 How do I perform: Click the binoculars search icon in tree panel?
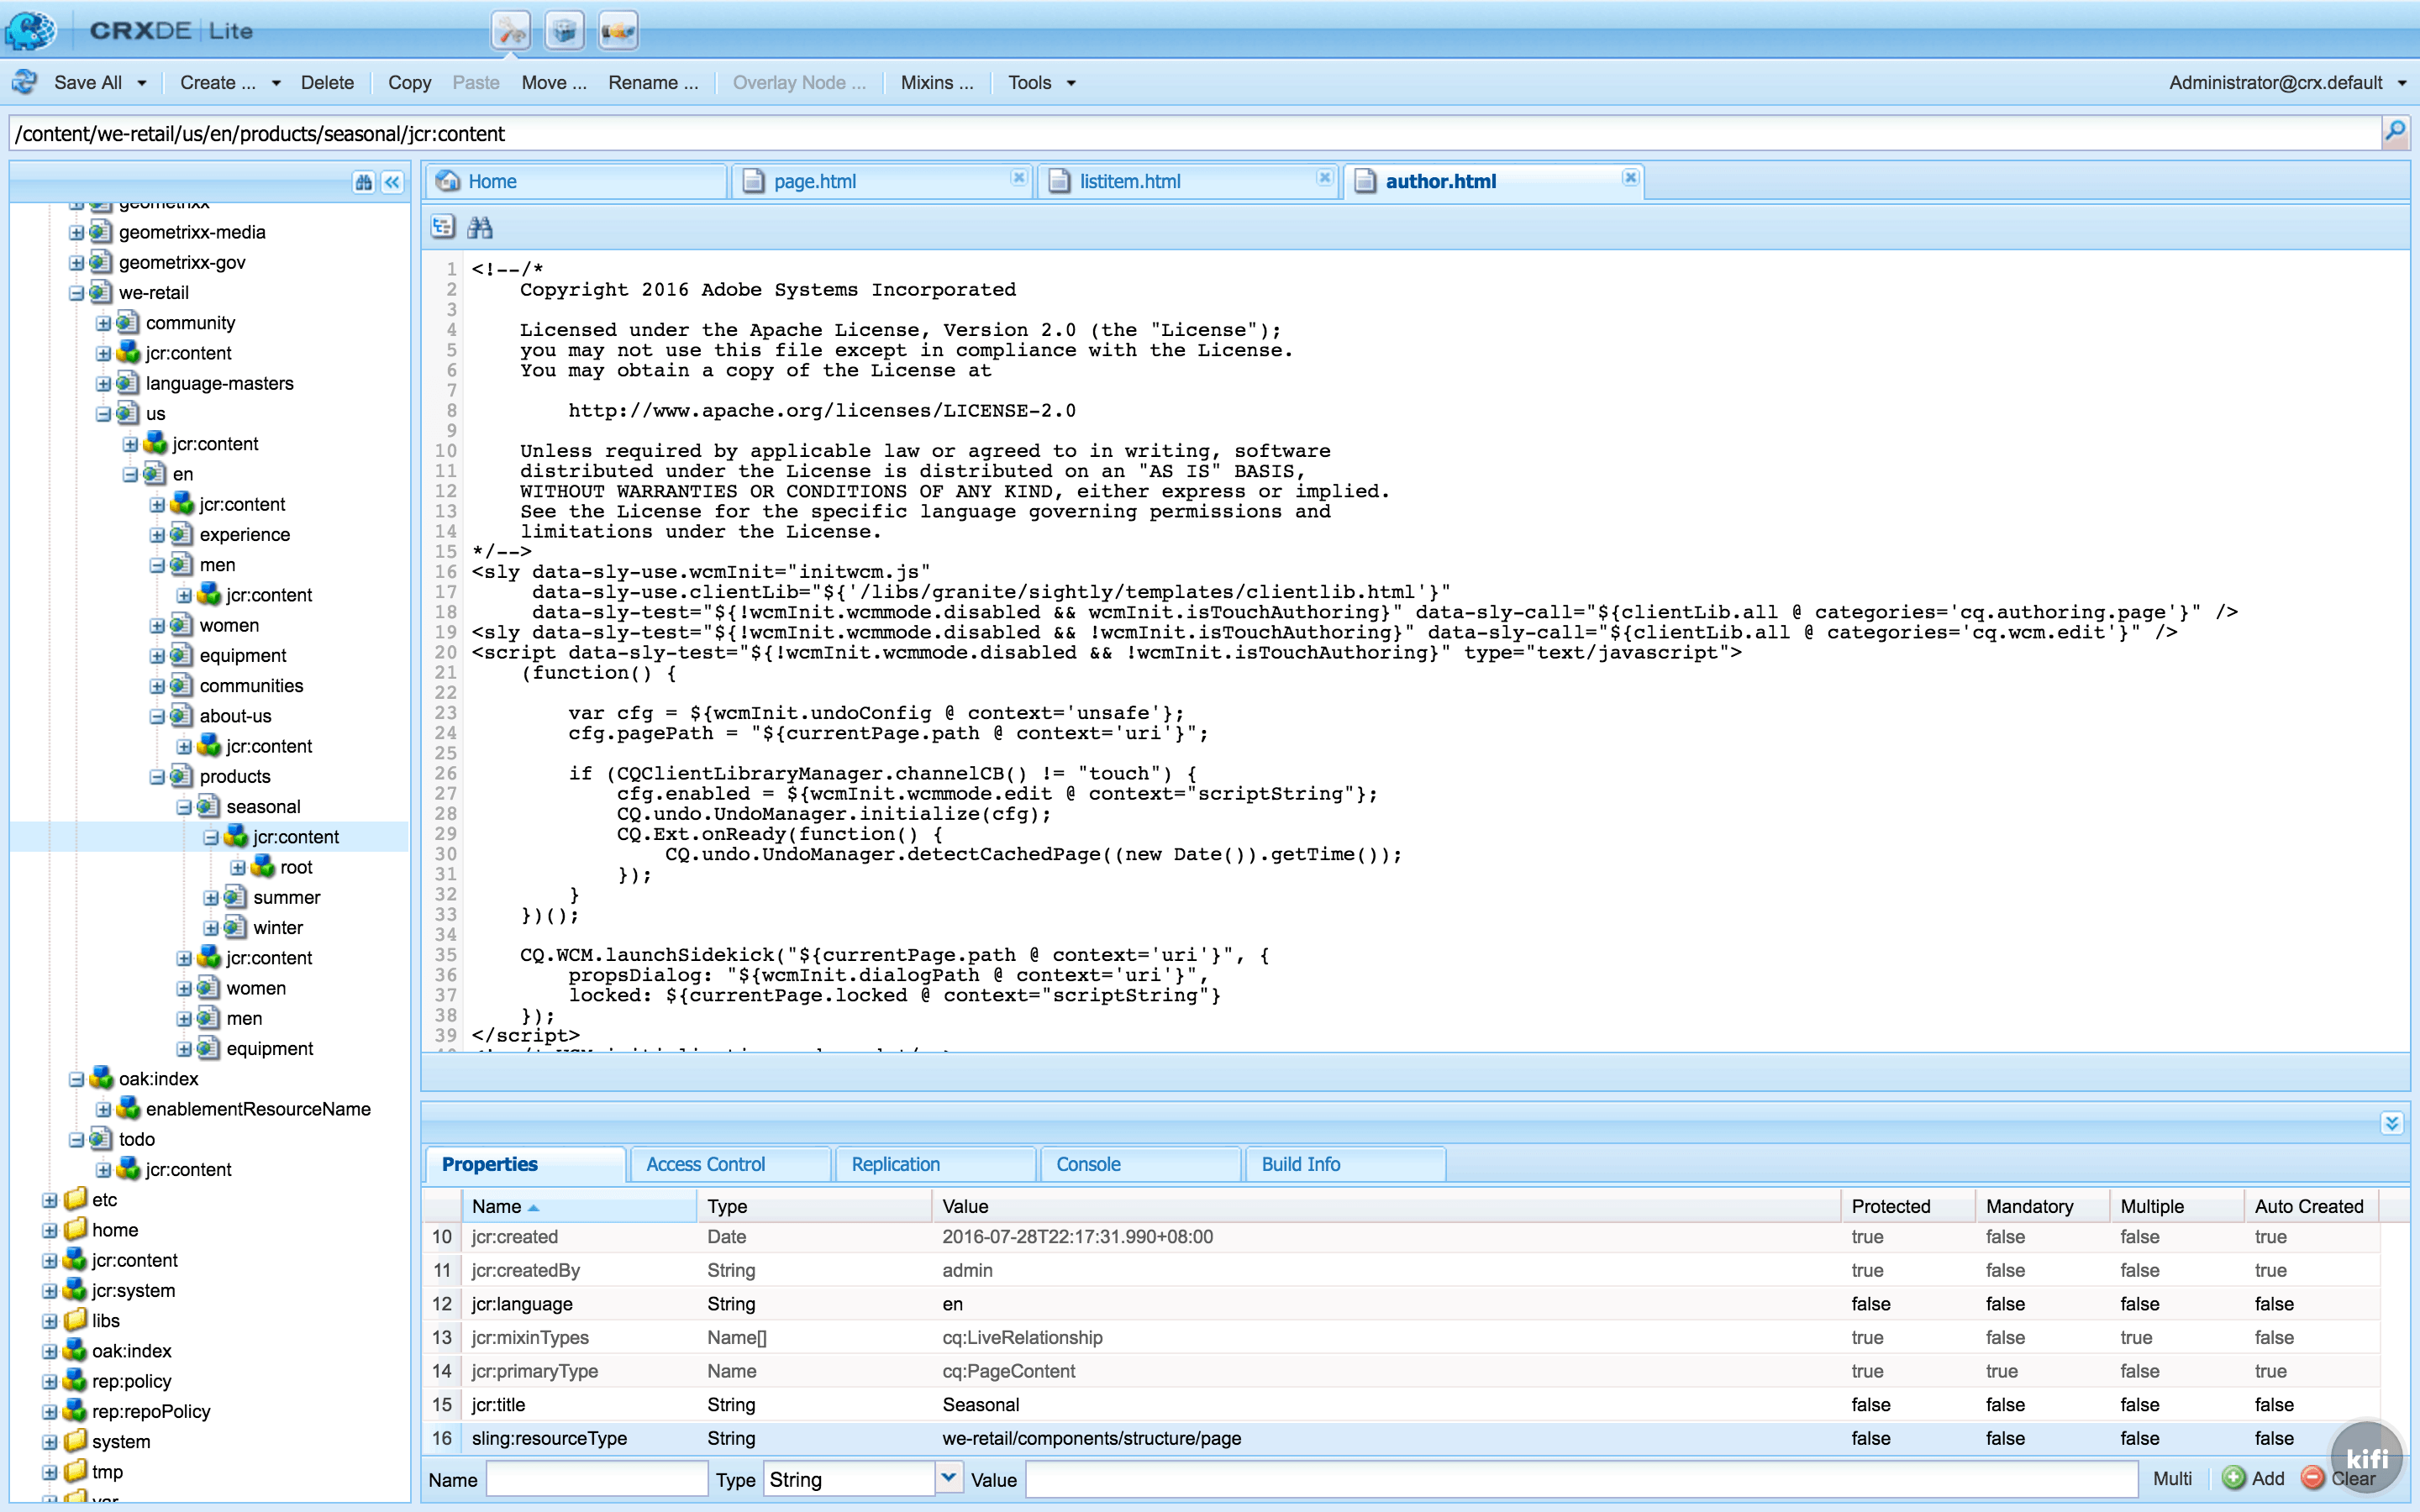[363, 182]
